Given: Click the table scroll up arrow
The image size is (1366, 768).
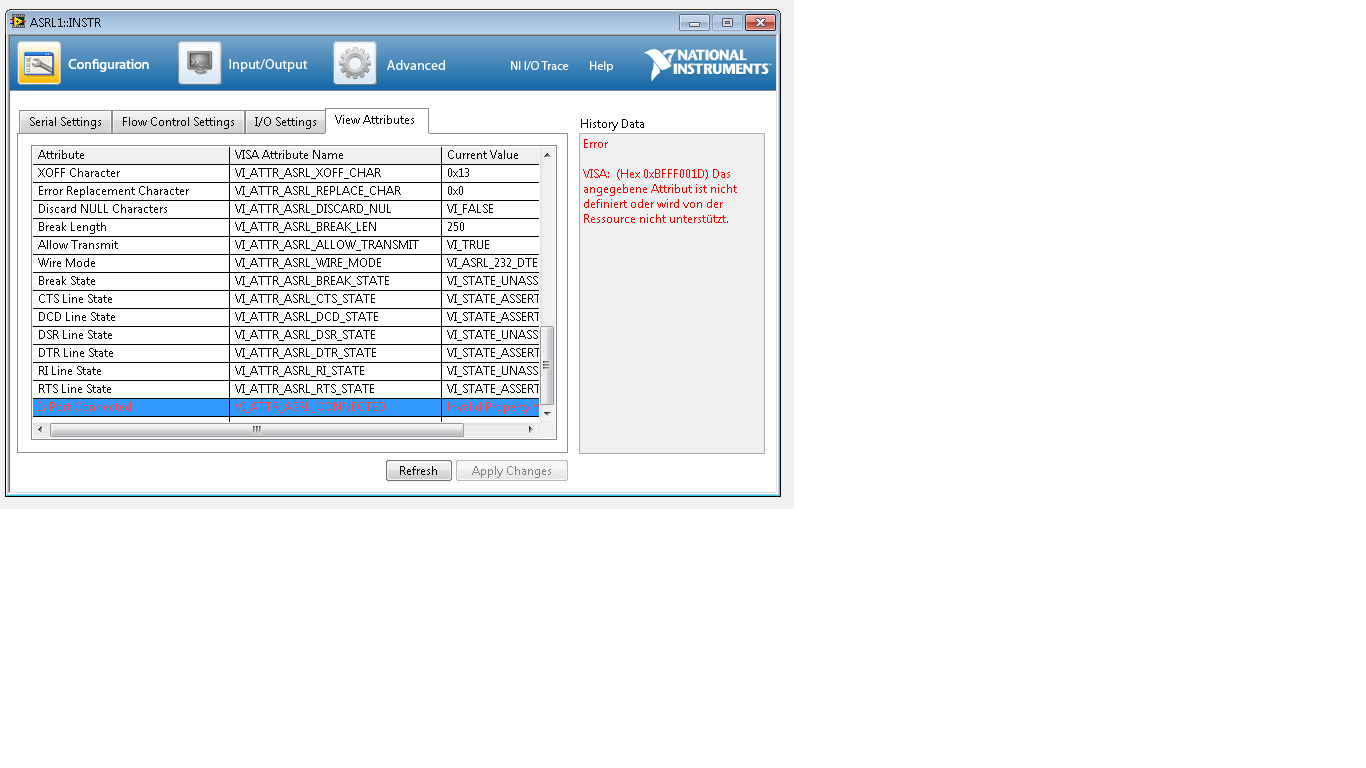Looking at the screenshot, I should click(x=547, y=155).
